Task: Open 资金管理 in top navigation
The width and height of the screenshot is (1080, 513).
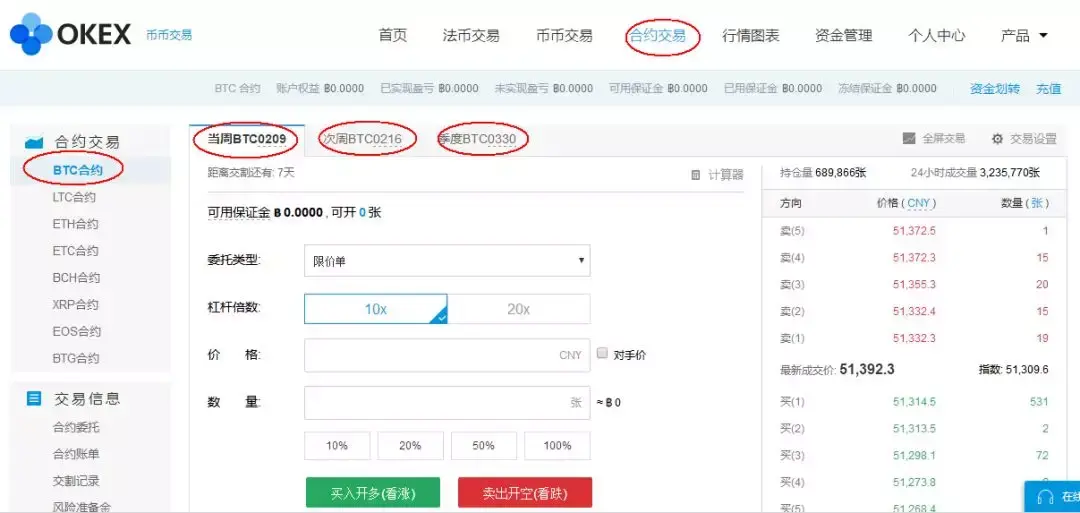Action: (x=844, y=35)
